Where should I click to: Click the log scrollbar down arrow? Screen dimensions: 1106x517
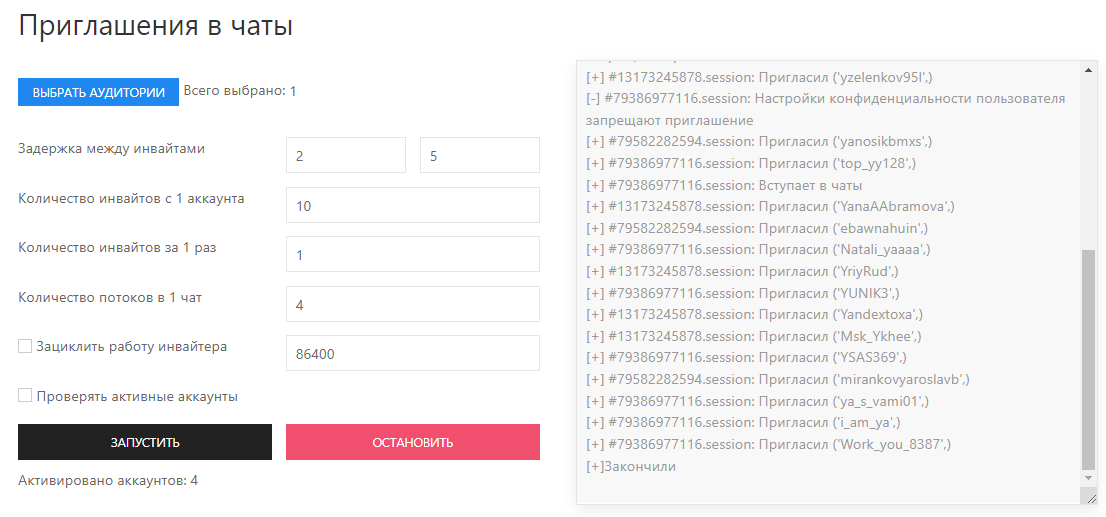1088,479
